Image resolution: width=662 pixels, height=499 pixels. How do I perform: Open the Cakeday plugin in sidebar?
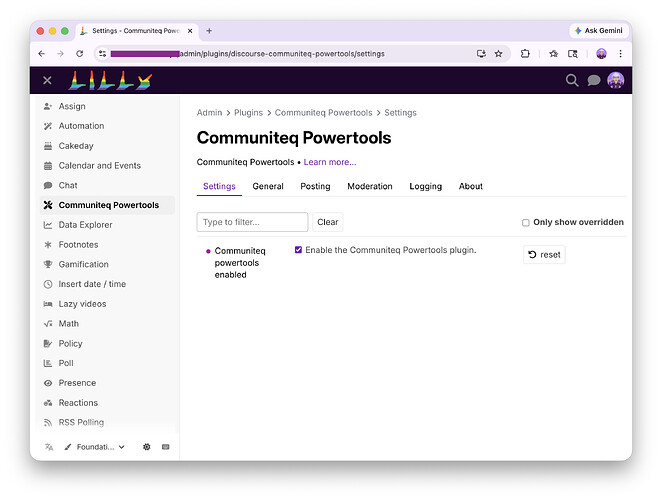pyautogui.click(x=107, y=146)
